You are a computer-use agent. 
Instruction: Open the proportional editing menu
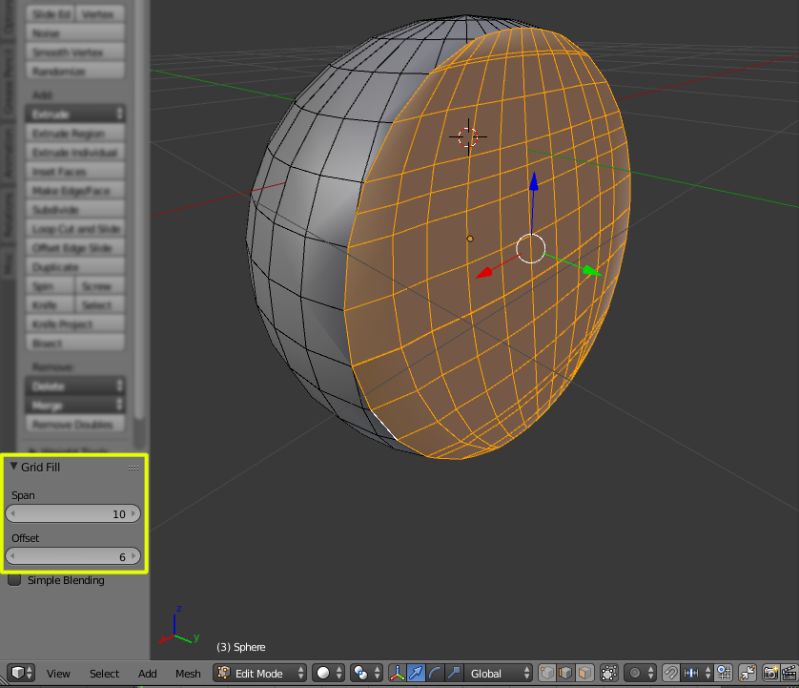(x=641, y=673)
